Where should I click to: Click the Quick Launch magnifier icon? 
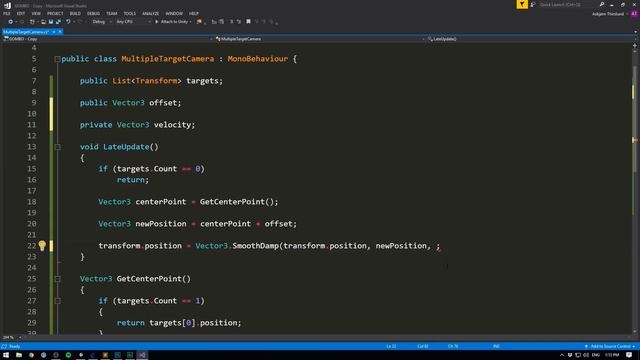click(x=602, y=4)
